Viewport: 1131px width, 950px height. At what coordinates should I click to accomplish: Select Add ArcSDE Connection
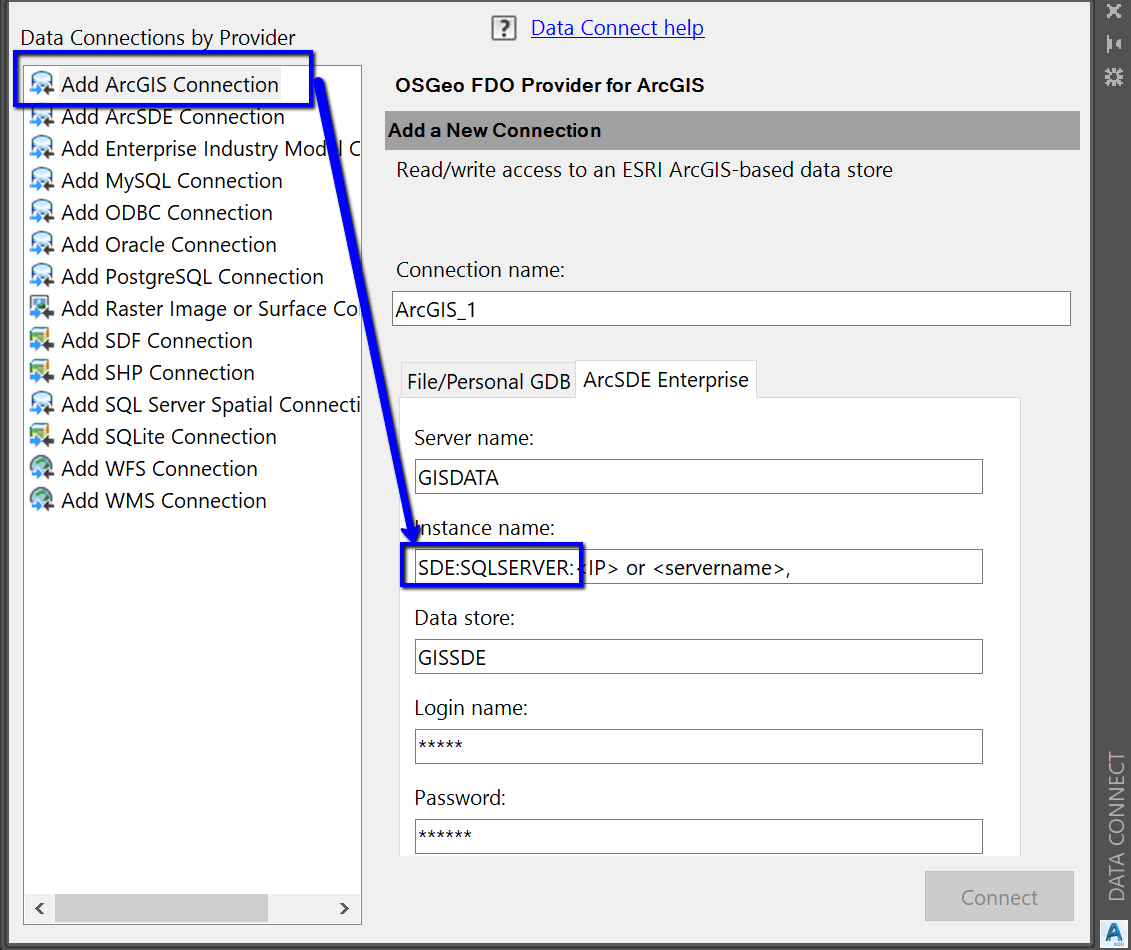[173, 116]
